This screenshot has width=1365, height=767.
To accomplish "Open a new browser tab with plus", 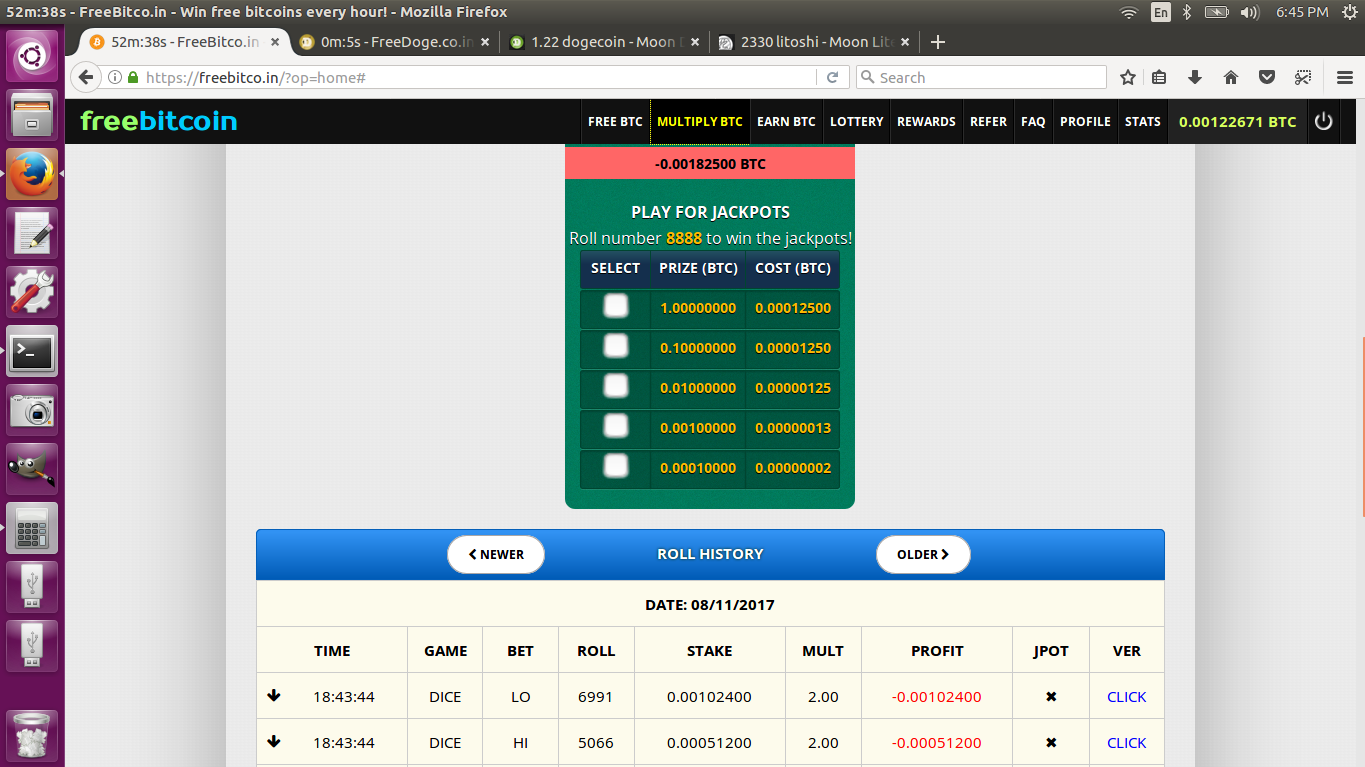I will click(x=937, y=42).
